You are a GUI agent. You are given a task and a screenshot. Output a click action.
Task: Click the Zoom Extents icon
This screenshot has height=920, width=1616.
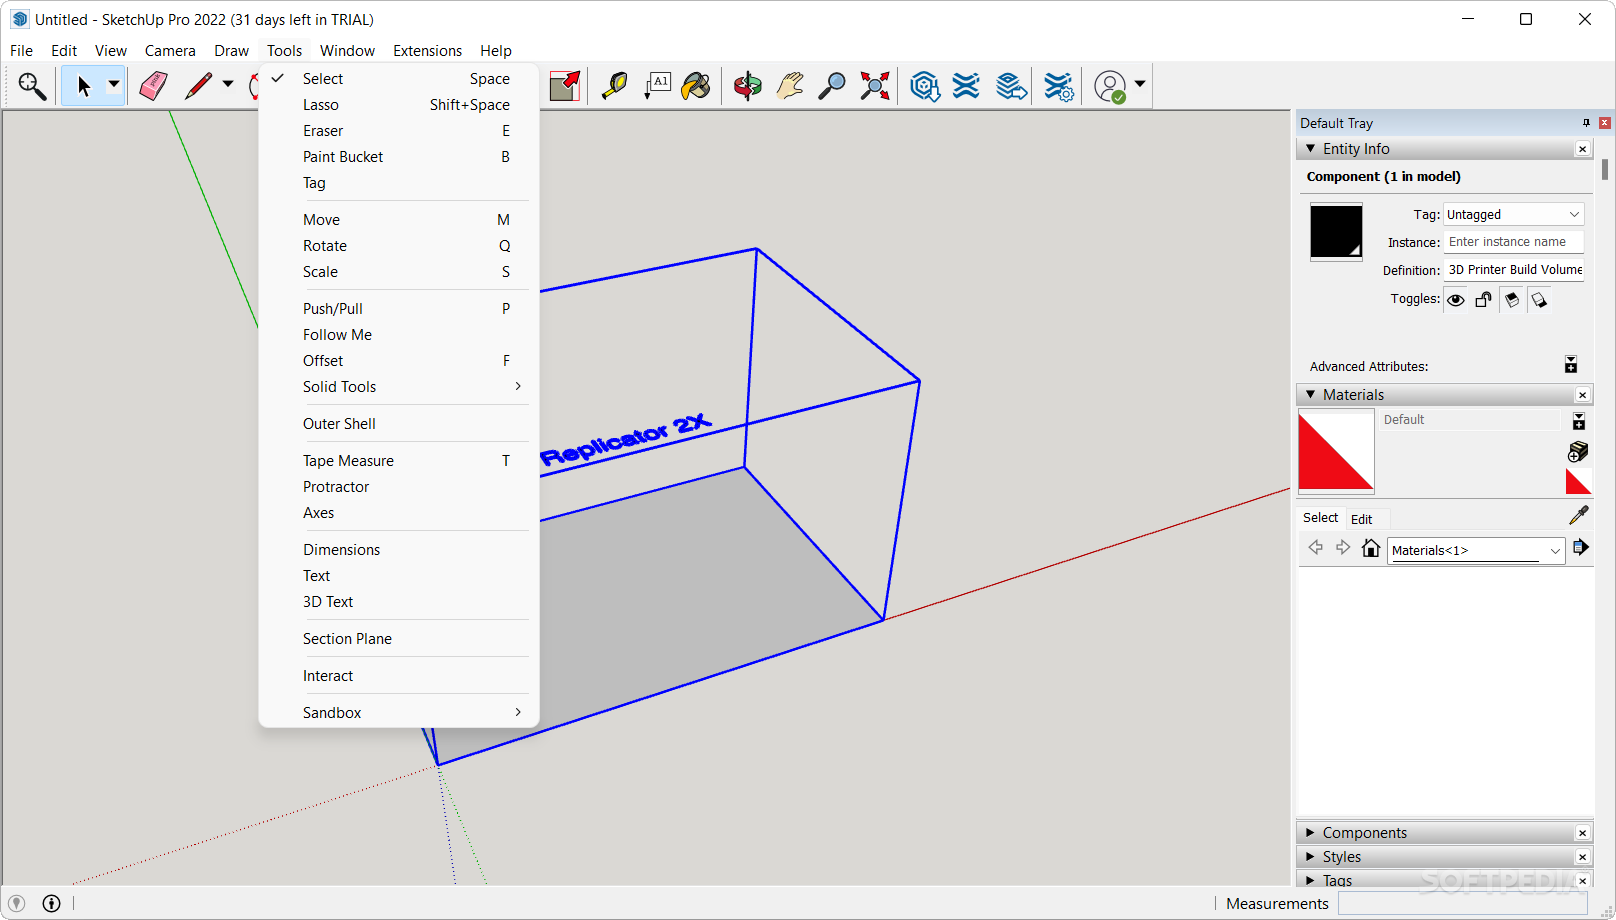[x=875, y=86]
